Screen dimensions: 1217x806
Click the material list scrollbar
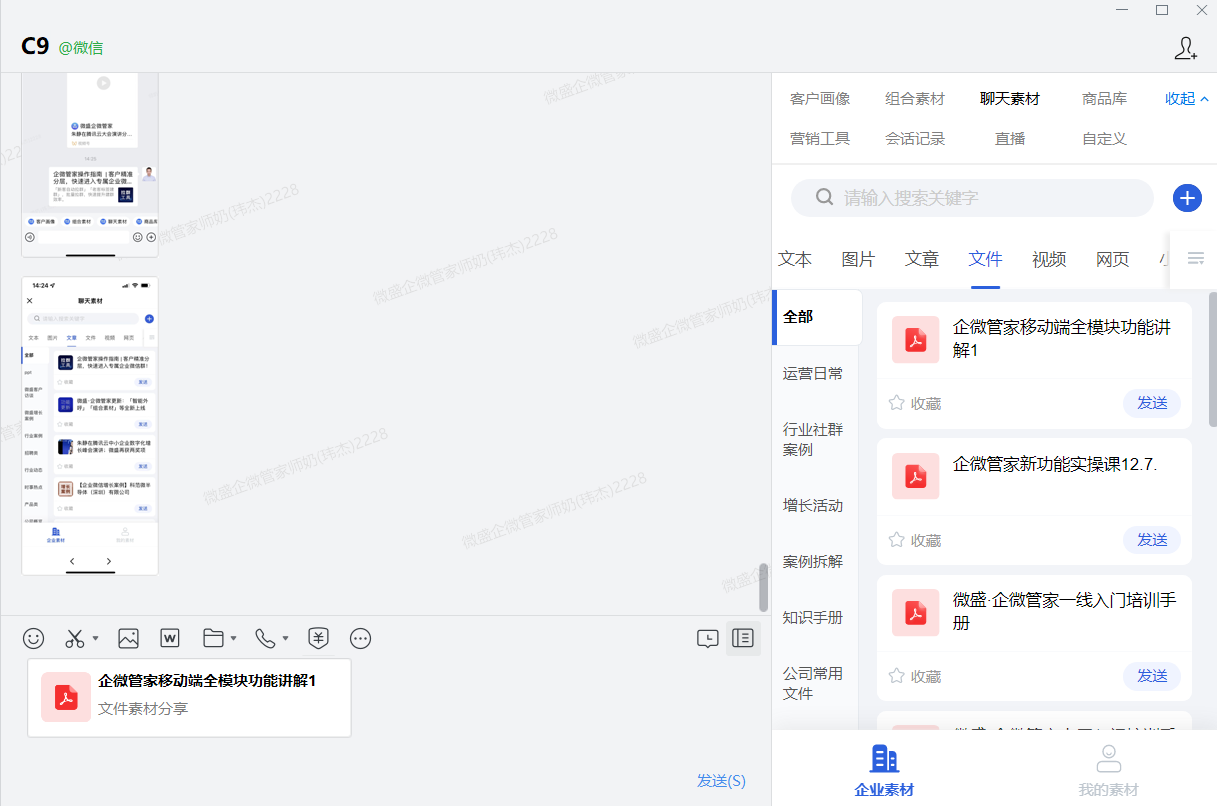[x=1212, y=360]
